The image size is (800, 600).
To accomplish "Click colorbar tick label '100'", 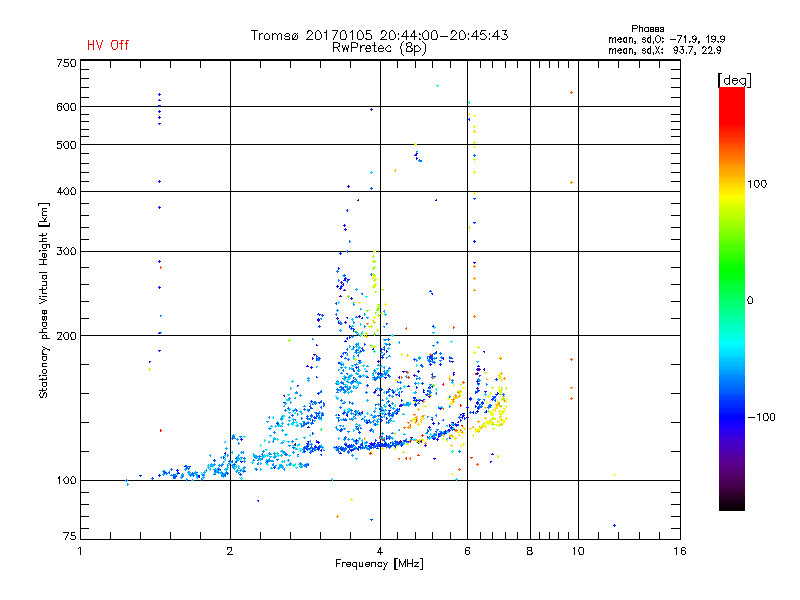I will (x=757, y=184).
